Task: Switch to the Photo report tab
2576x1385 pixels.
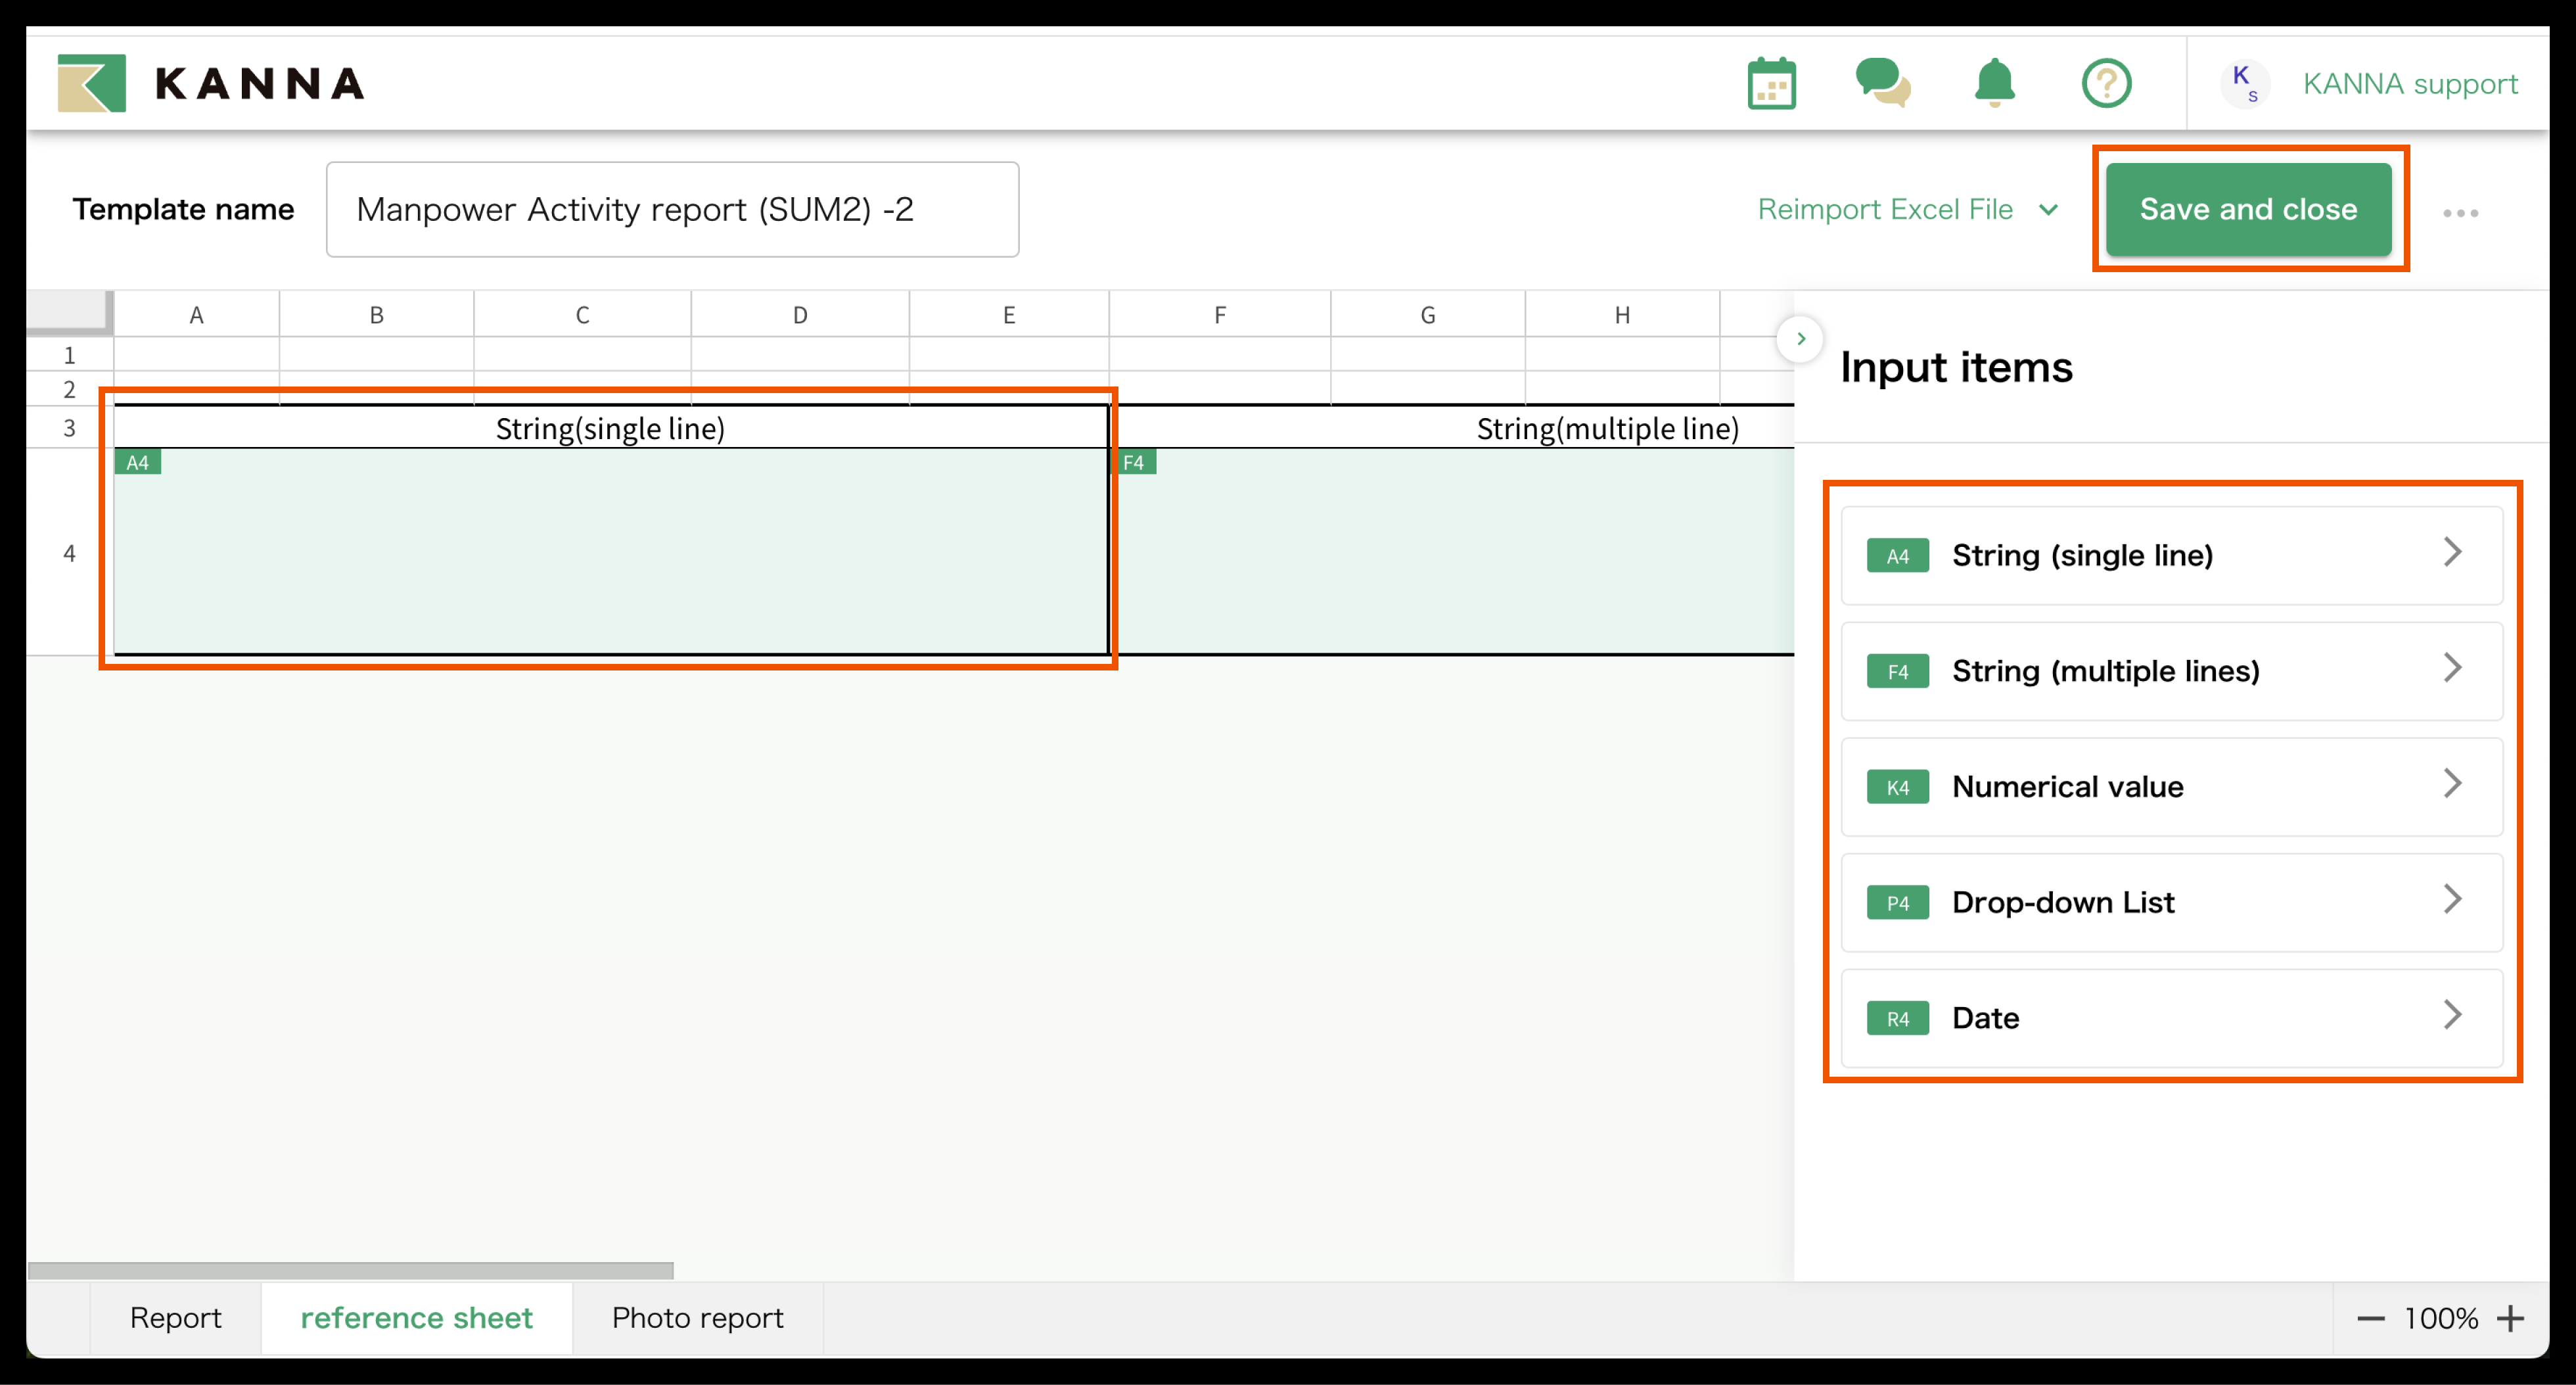Action: (x=697, y=1318)
